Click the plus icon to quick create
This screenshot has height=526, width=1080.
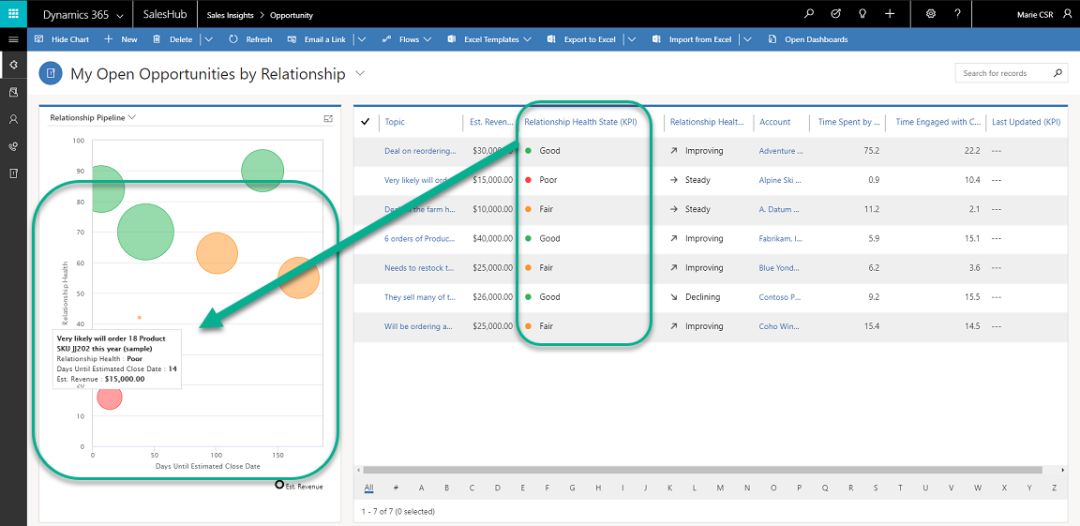[890, 14]
